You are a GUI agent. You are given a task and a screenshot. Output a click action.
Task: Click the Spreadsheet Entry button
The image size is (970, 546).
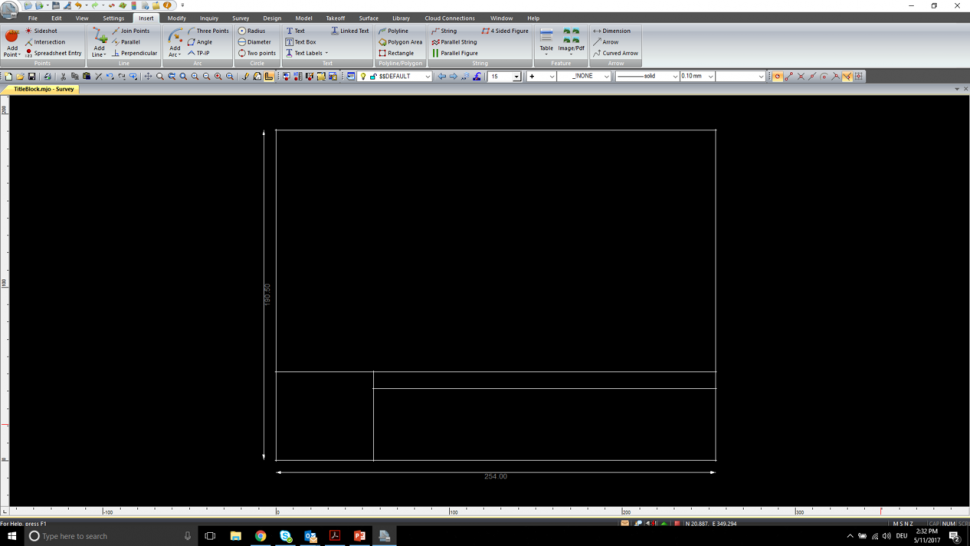57,53
